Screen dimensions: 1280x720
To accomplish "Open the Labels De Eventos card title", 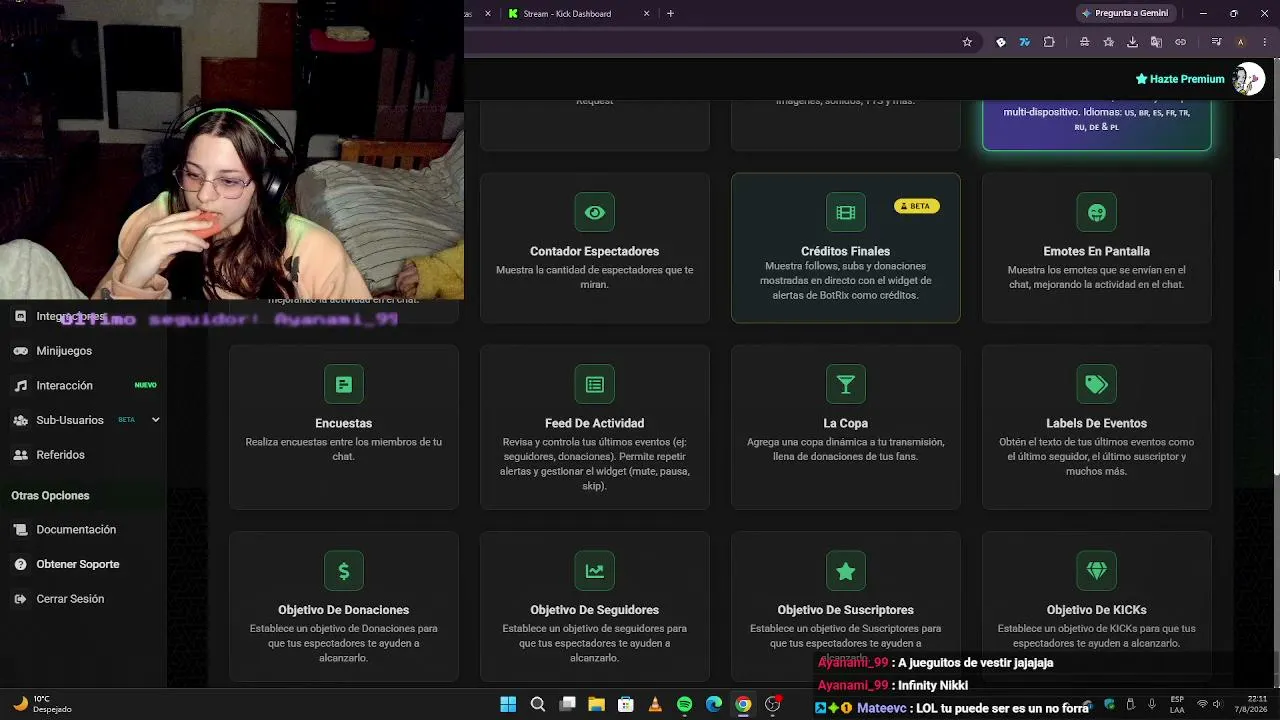I will [x=1097, y=423].
